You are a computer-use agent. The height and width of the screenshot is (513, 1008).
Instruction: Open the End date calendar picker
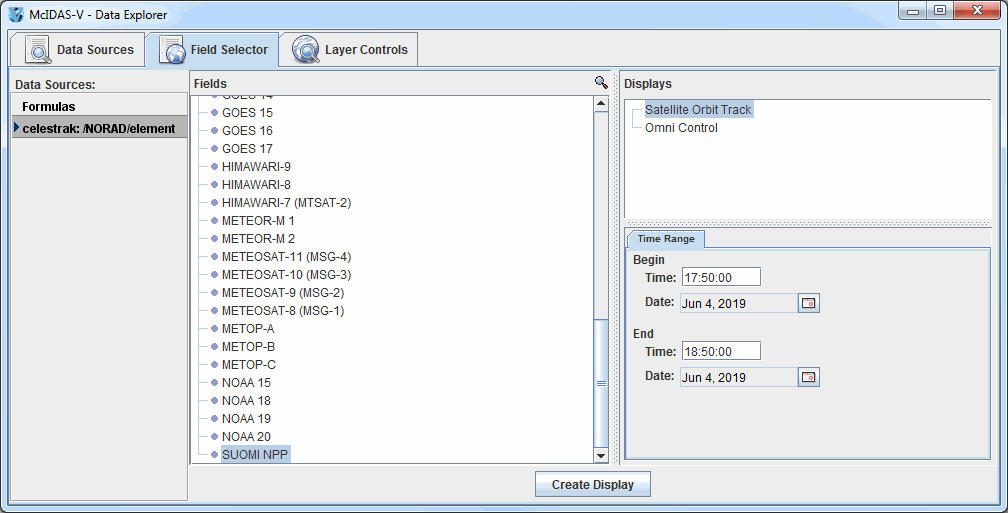click(x=809, y=377)
